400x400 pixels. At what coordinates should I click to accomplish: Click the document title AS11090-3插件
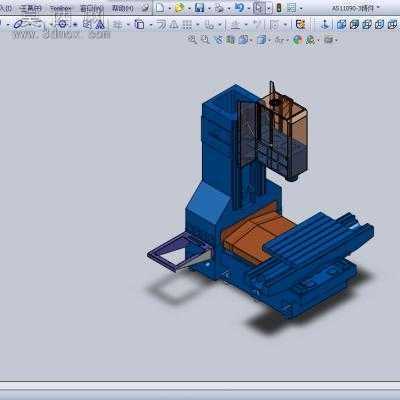pyautogui.click(x=353, y=8)
